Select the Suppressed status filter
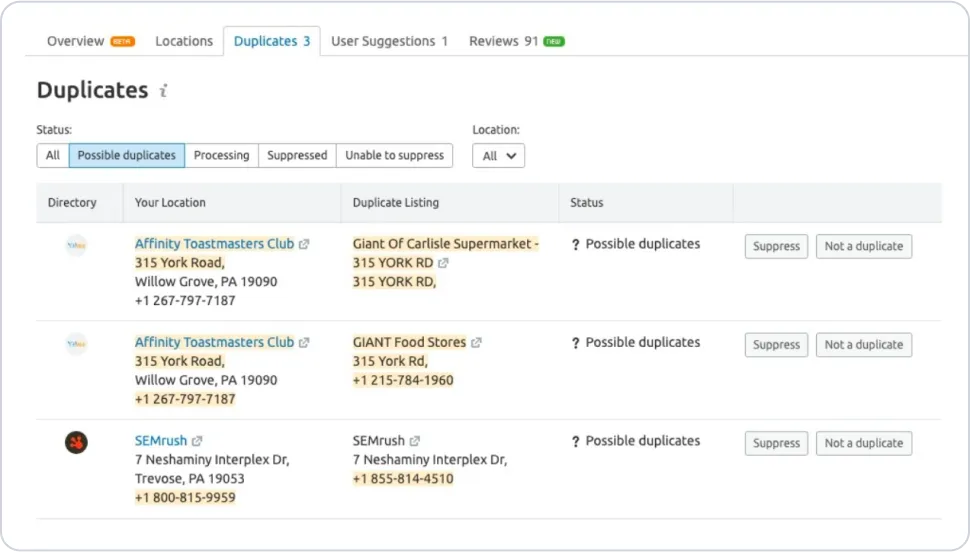Viewport: 970px width, 552px height. point(297,155)
